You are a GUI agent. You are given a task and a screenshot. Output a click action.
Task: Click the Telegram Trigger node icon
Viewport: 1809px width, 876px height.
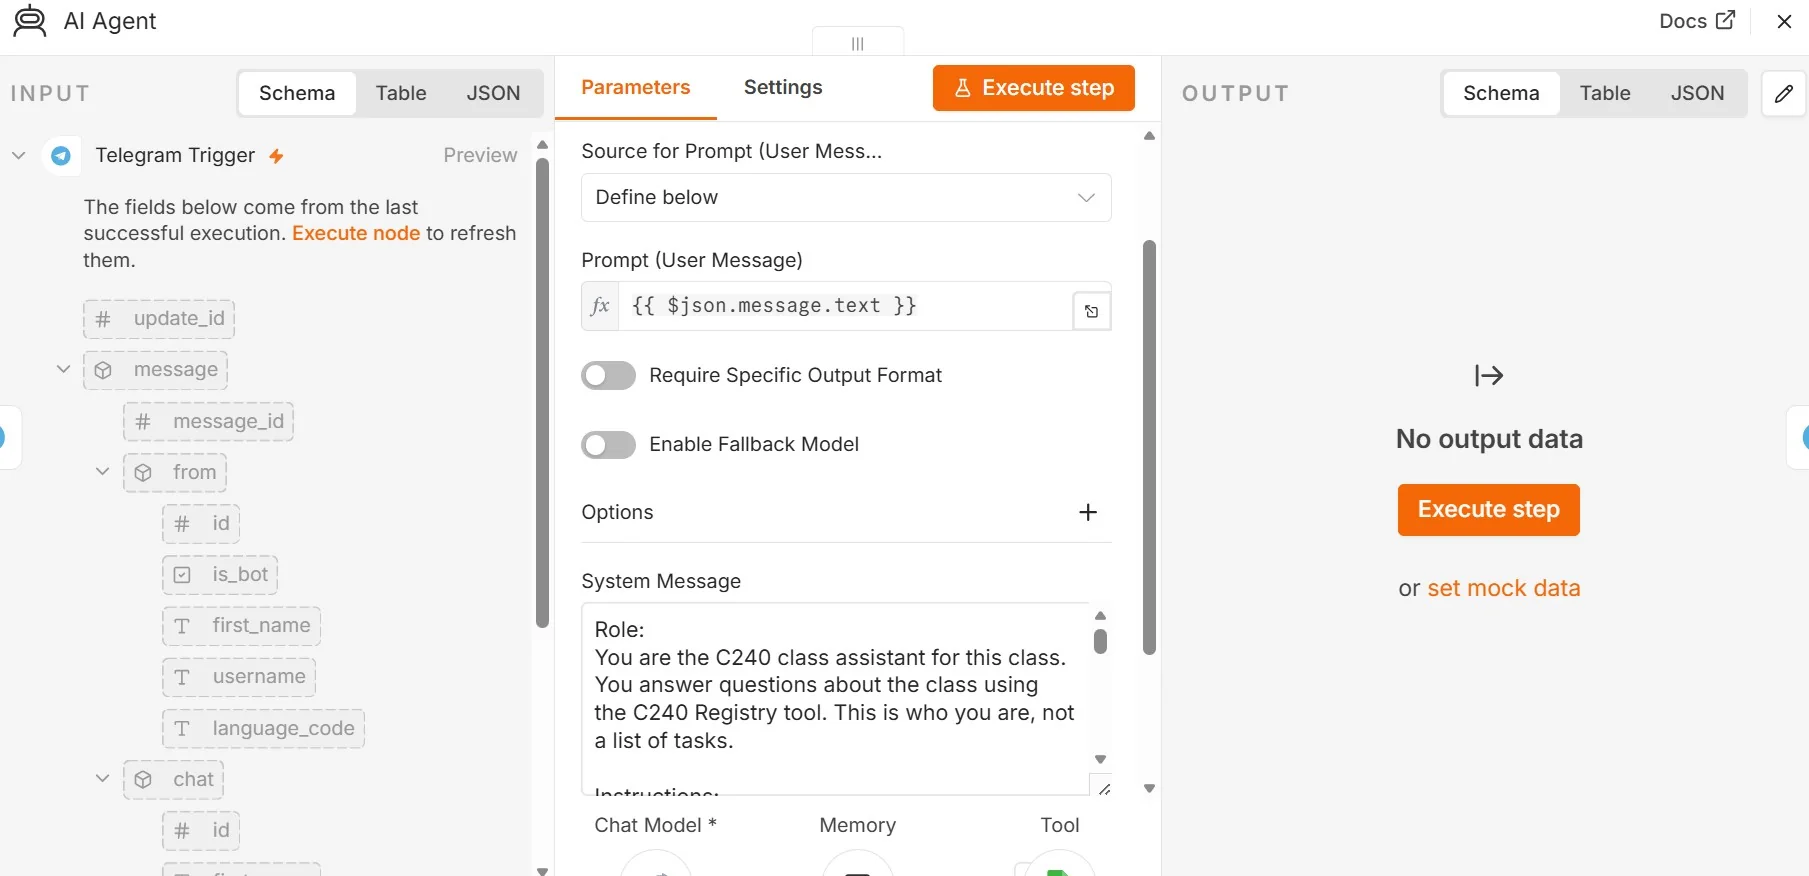[x=61, y=156]
